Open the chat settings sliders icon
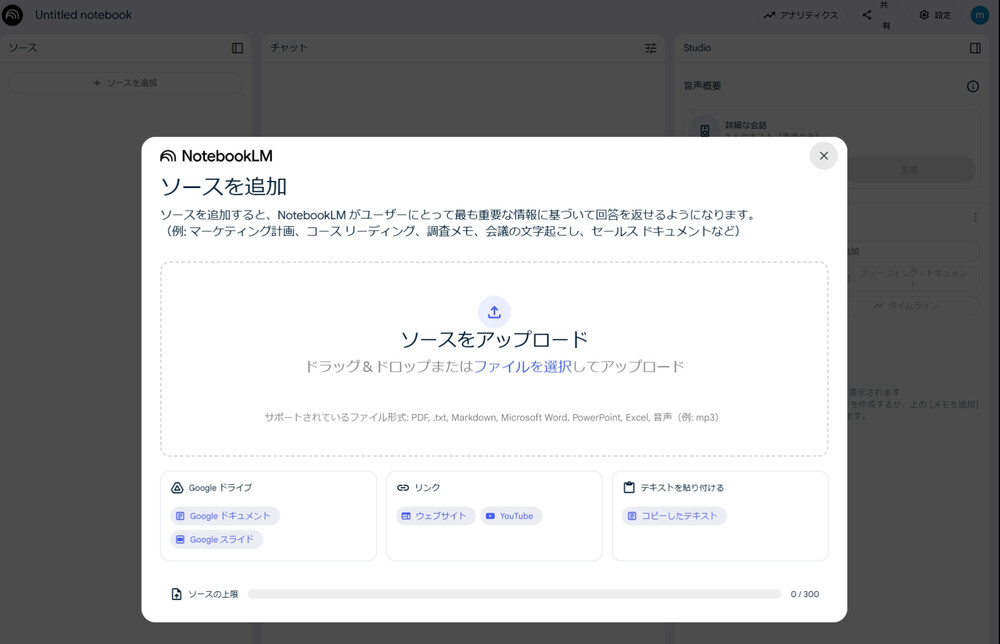Image resolution: width=1000 pixels, height=644 pixels. 650,47
